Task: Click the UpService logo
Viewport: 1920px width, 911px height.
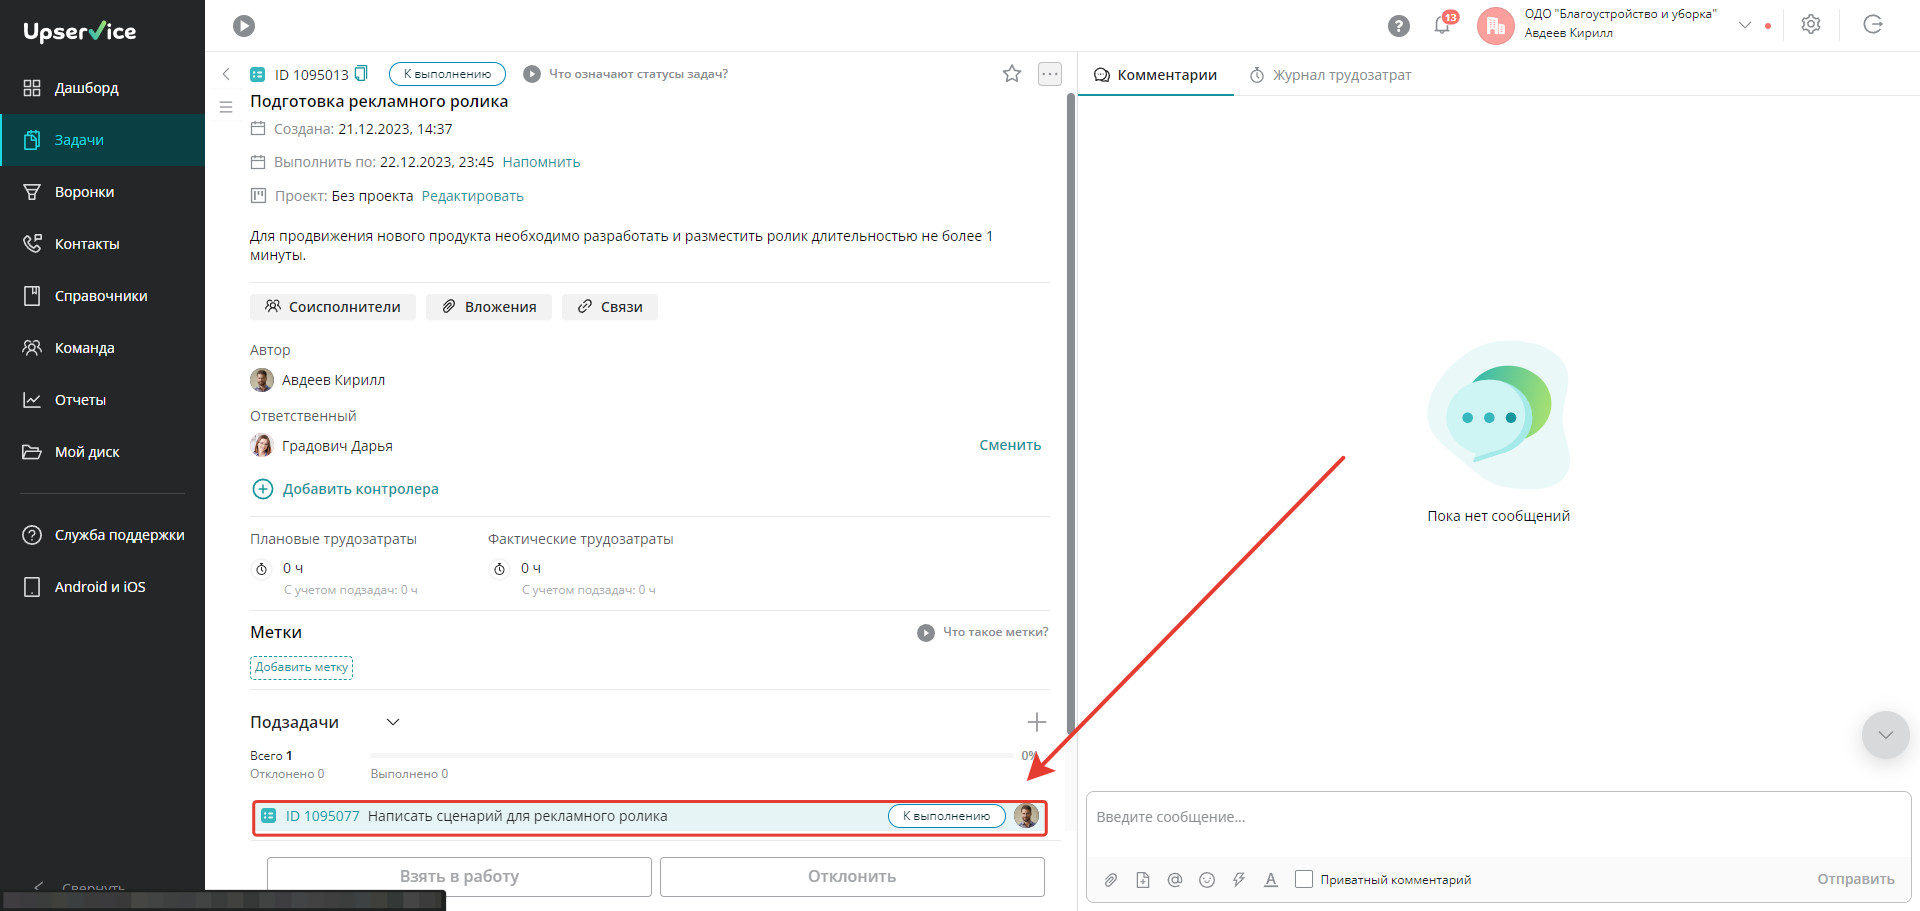Action: point(80,31)
